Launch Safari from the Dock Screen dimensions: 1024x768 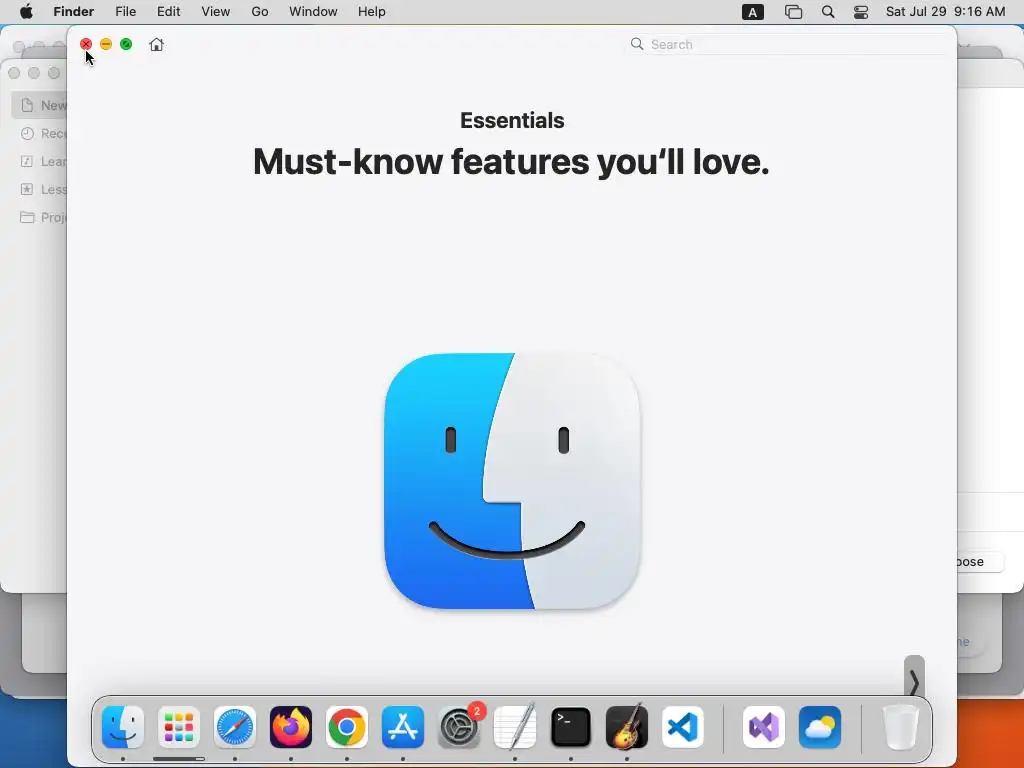[235, 727]
